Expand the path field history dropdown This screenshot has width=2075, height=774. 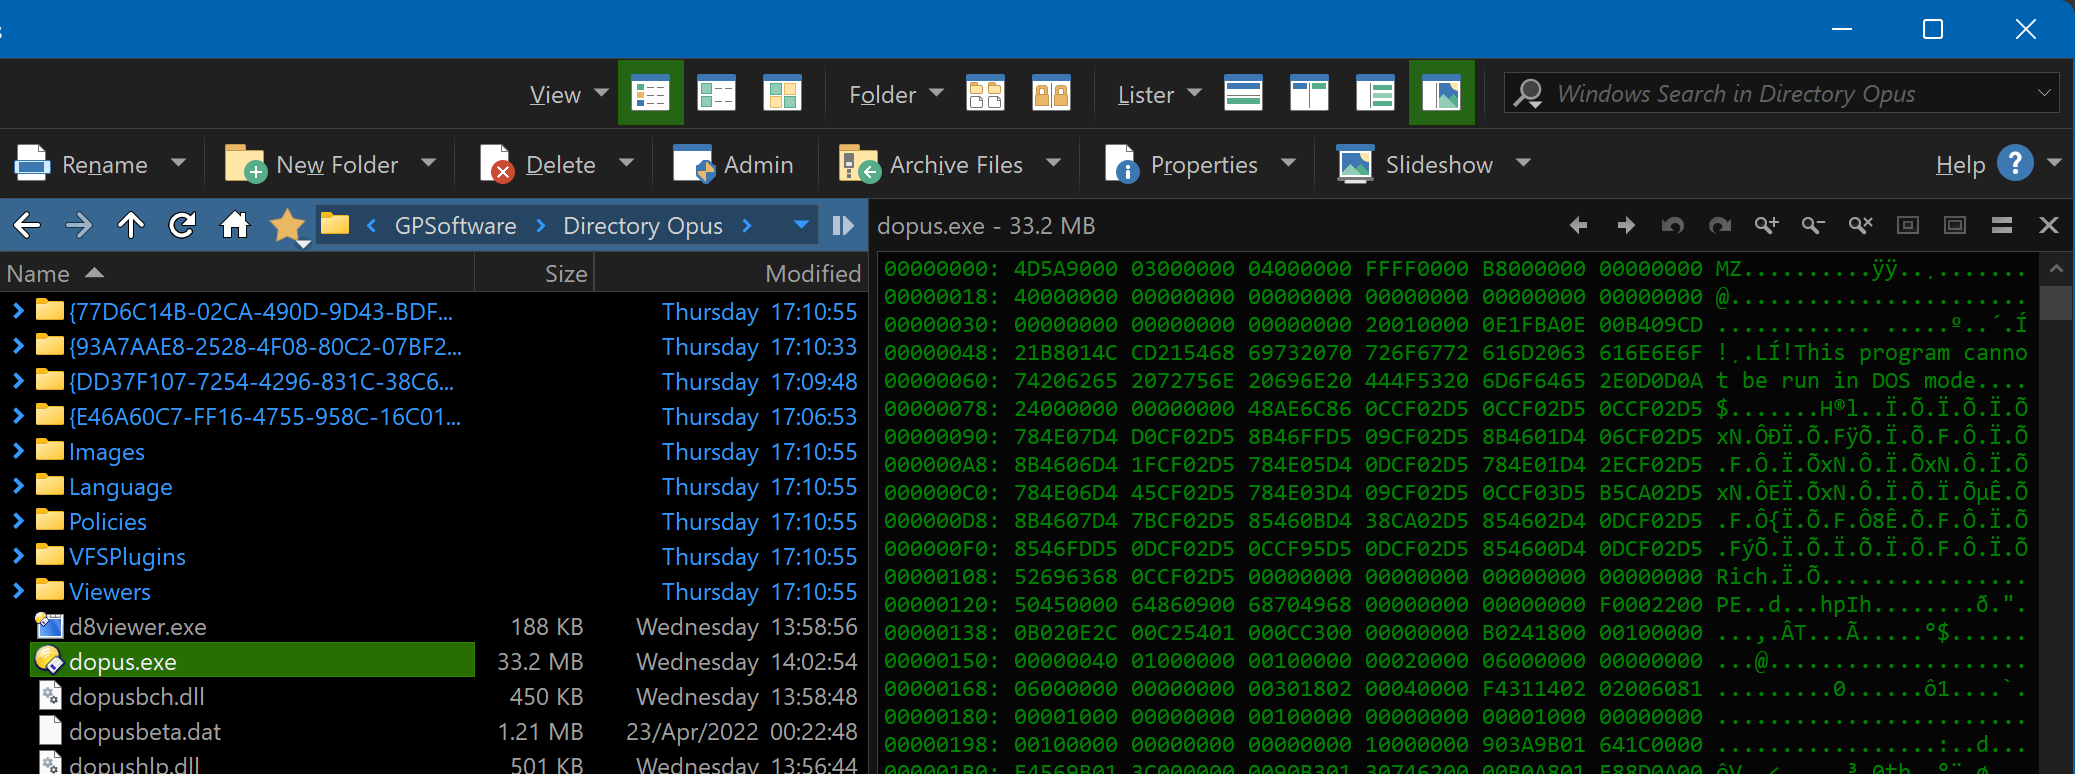[x=800, y=225]
